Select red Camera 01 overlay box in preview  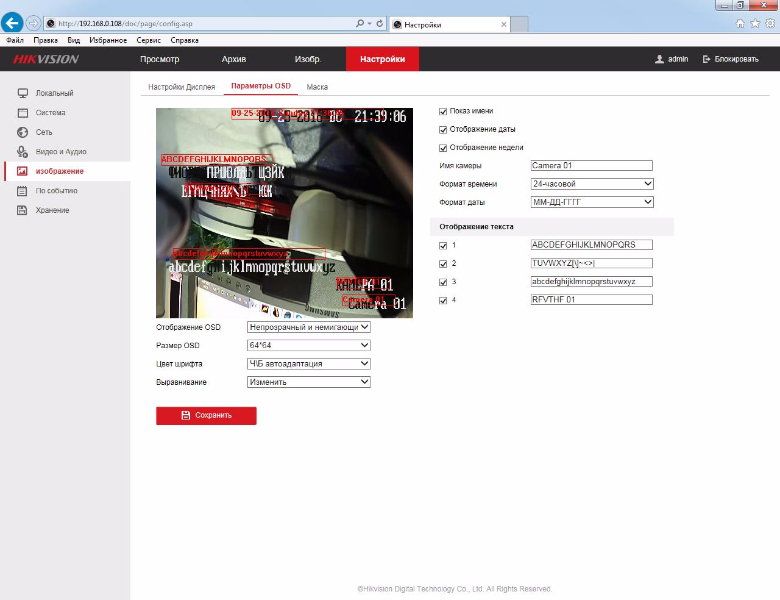[x=369, y=300]
